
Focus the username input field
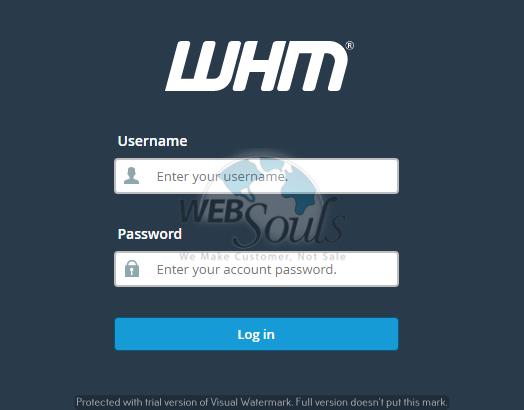pyautogui.click(x=256, y=176)
